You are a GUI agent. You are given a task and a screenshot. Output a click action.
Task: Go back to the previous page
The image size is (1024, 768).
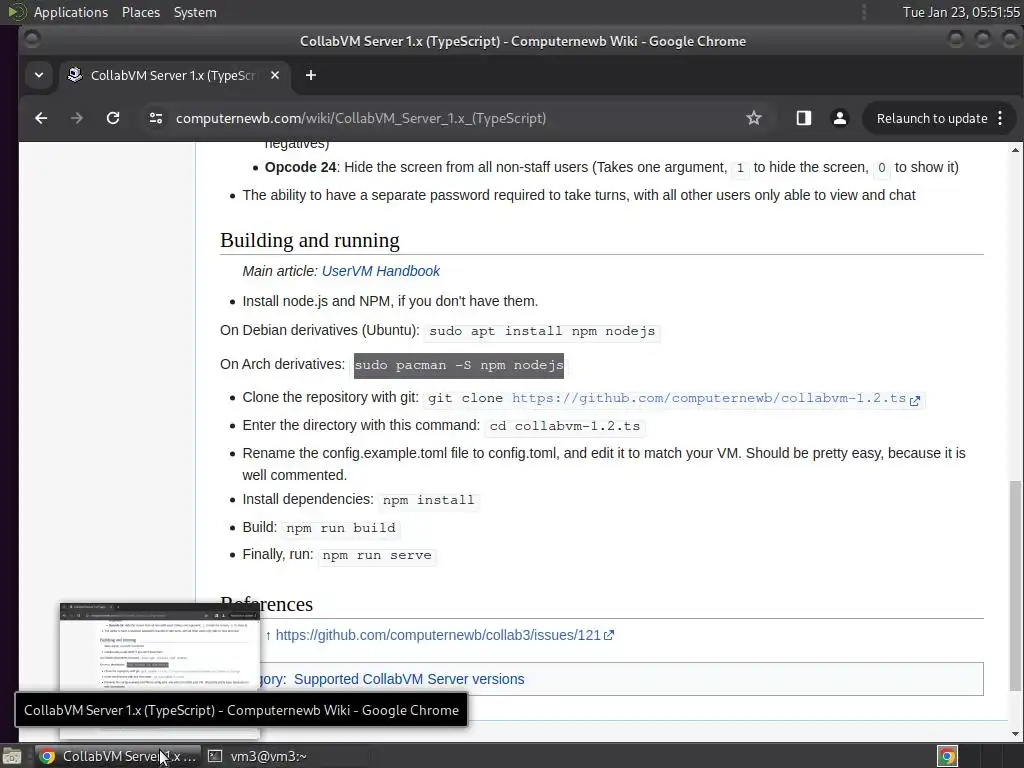(x=41, y=118)
